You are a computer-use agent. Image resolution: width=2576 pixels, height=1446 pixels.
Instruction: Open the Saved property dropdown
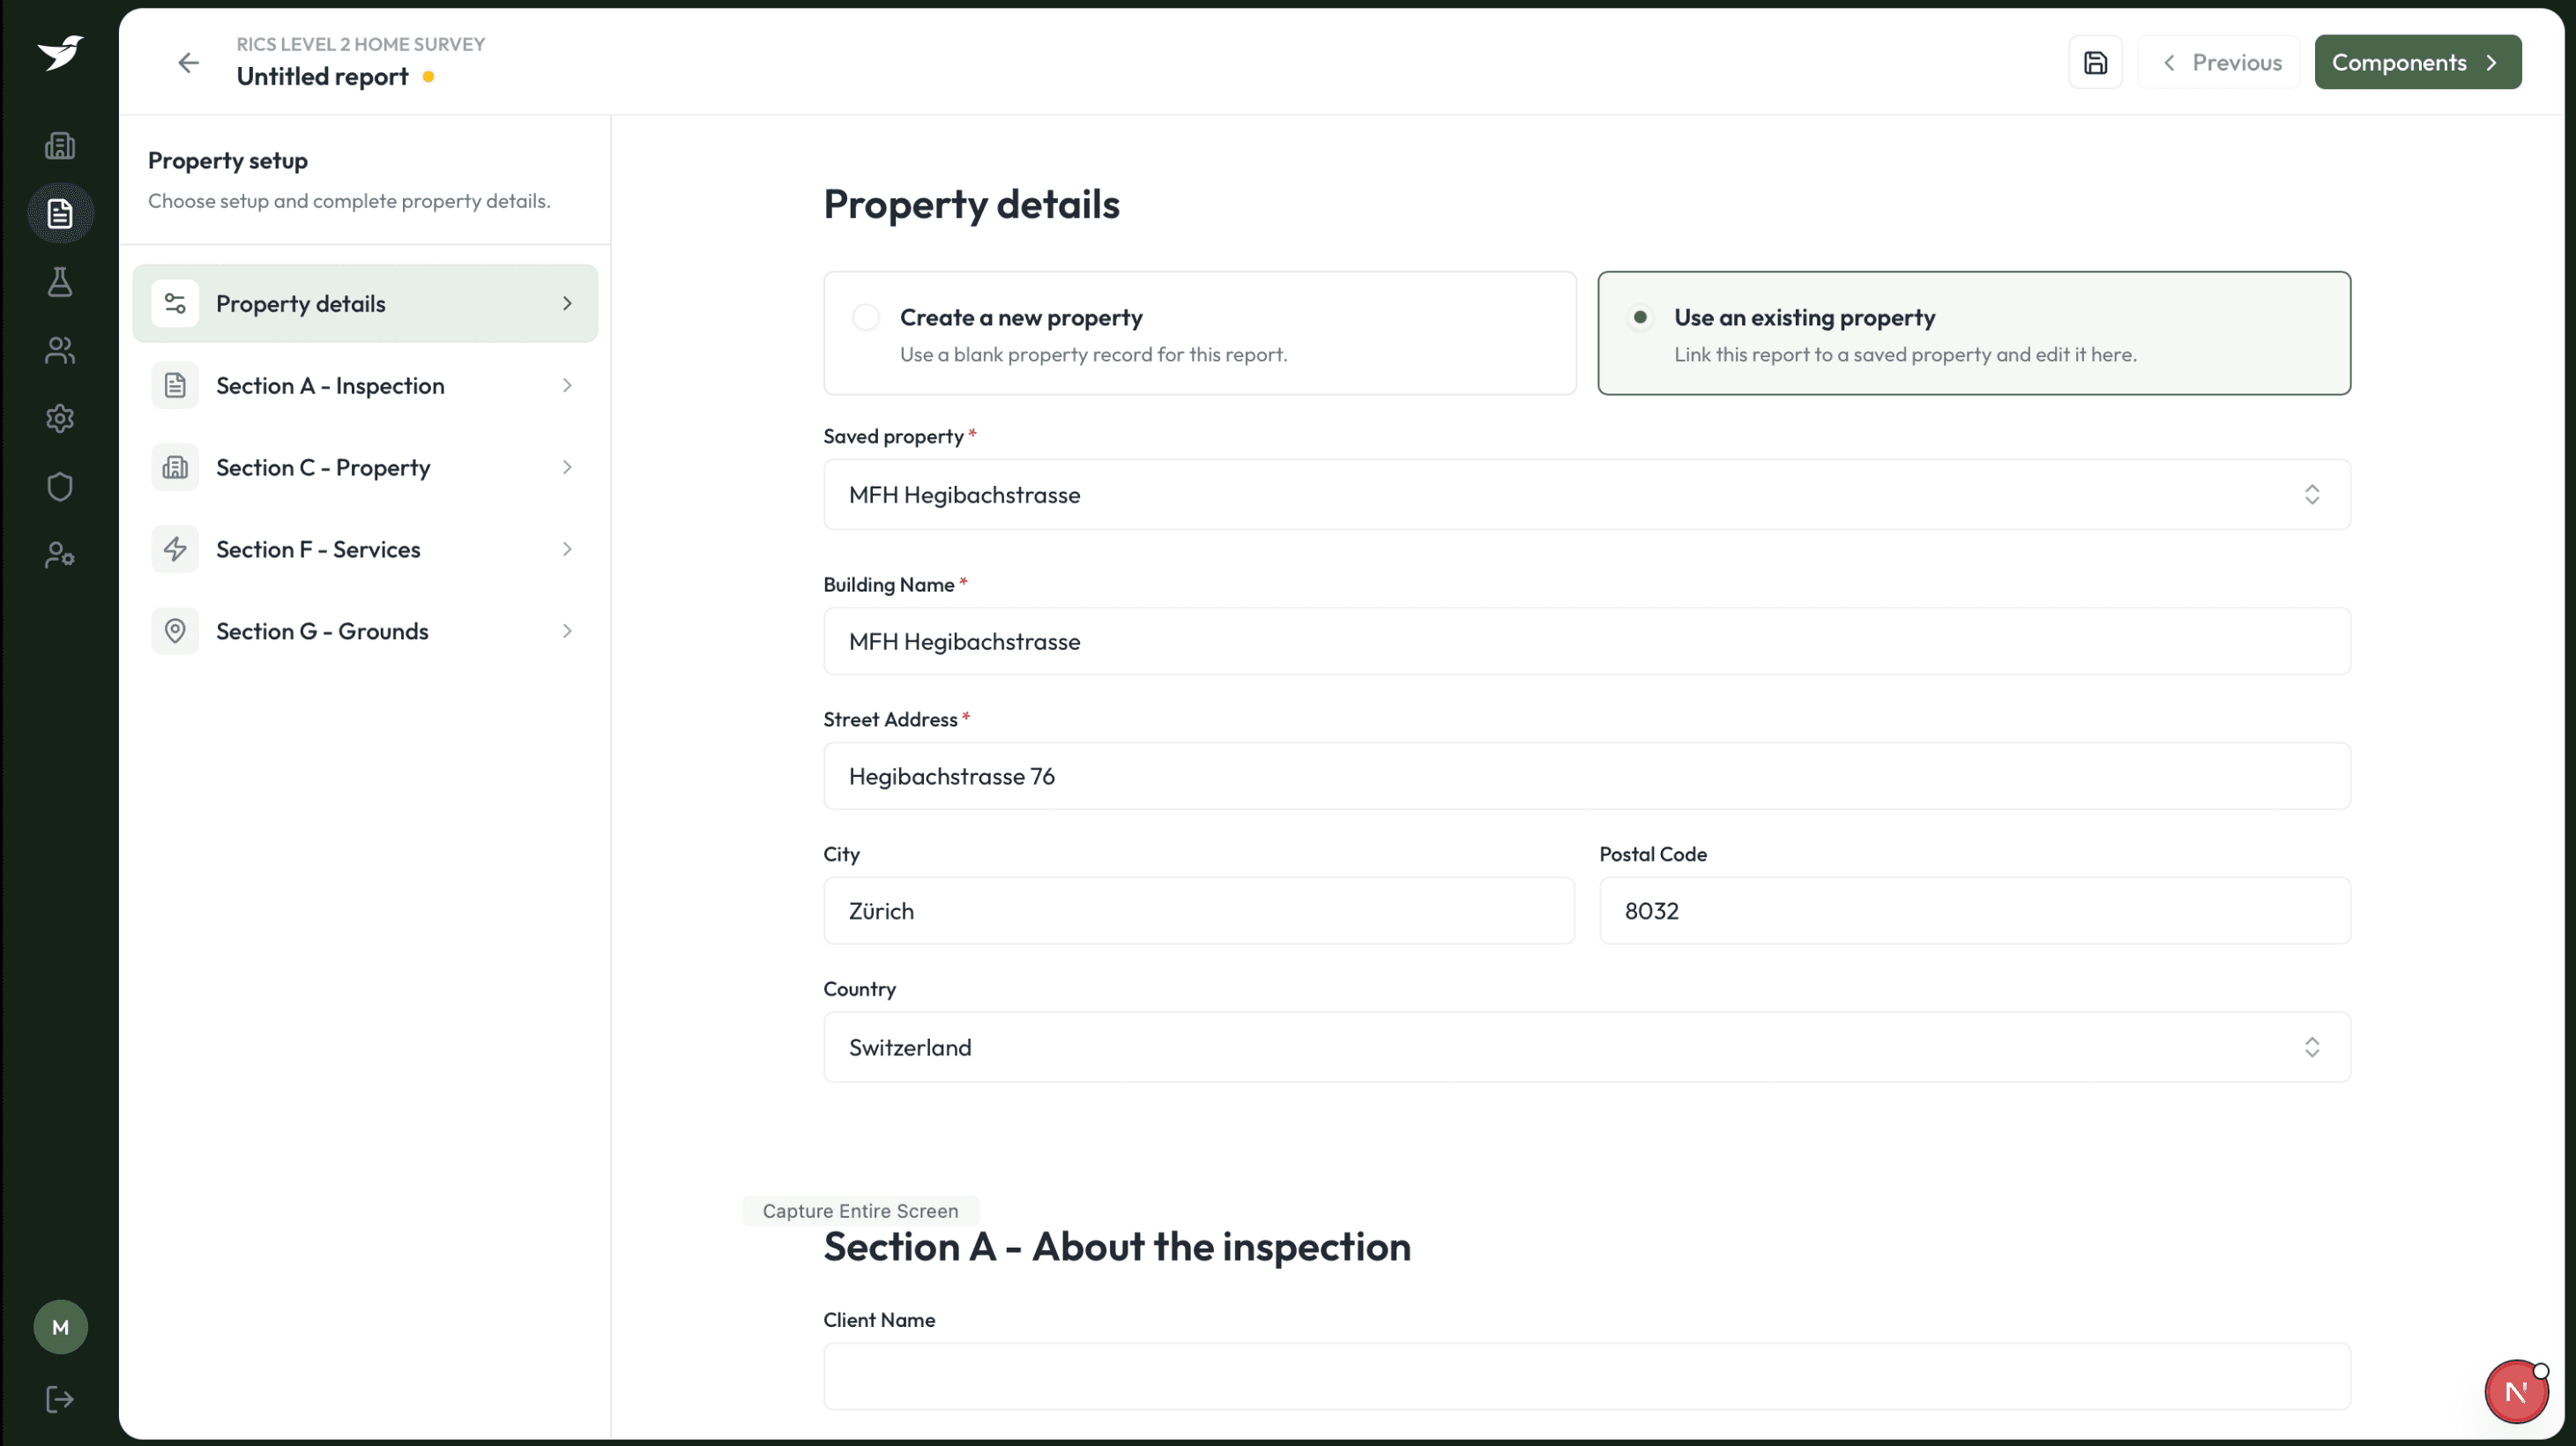(x=1586, y=494)
